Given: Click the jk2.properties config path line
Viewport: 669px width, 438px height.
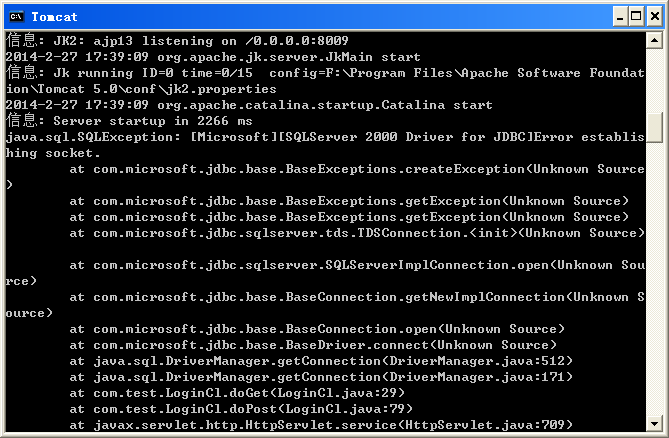Looking at the screenshot, I should (x=141, y=89).
